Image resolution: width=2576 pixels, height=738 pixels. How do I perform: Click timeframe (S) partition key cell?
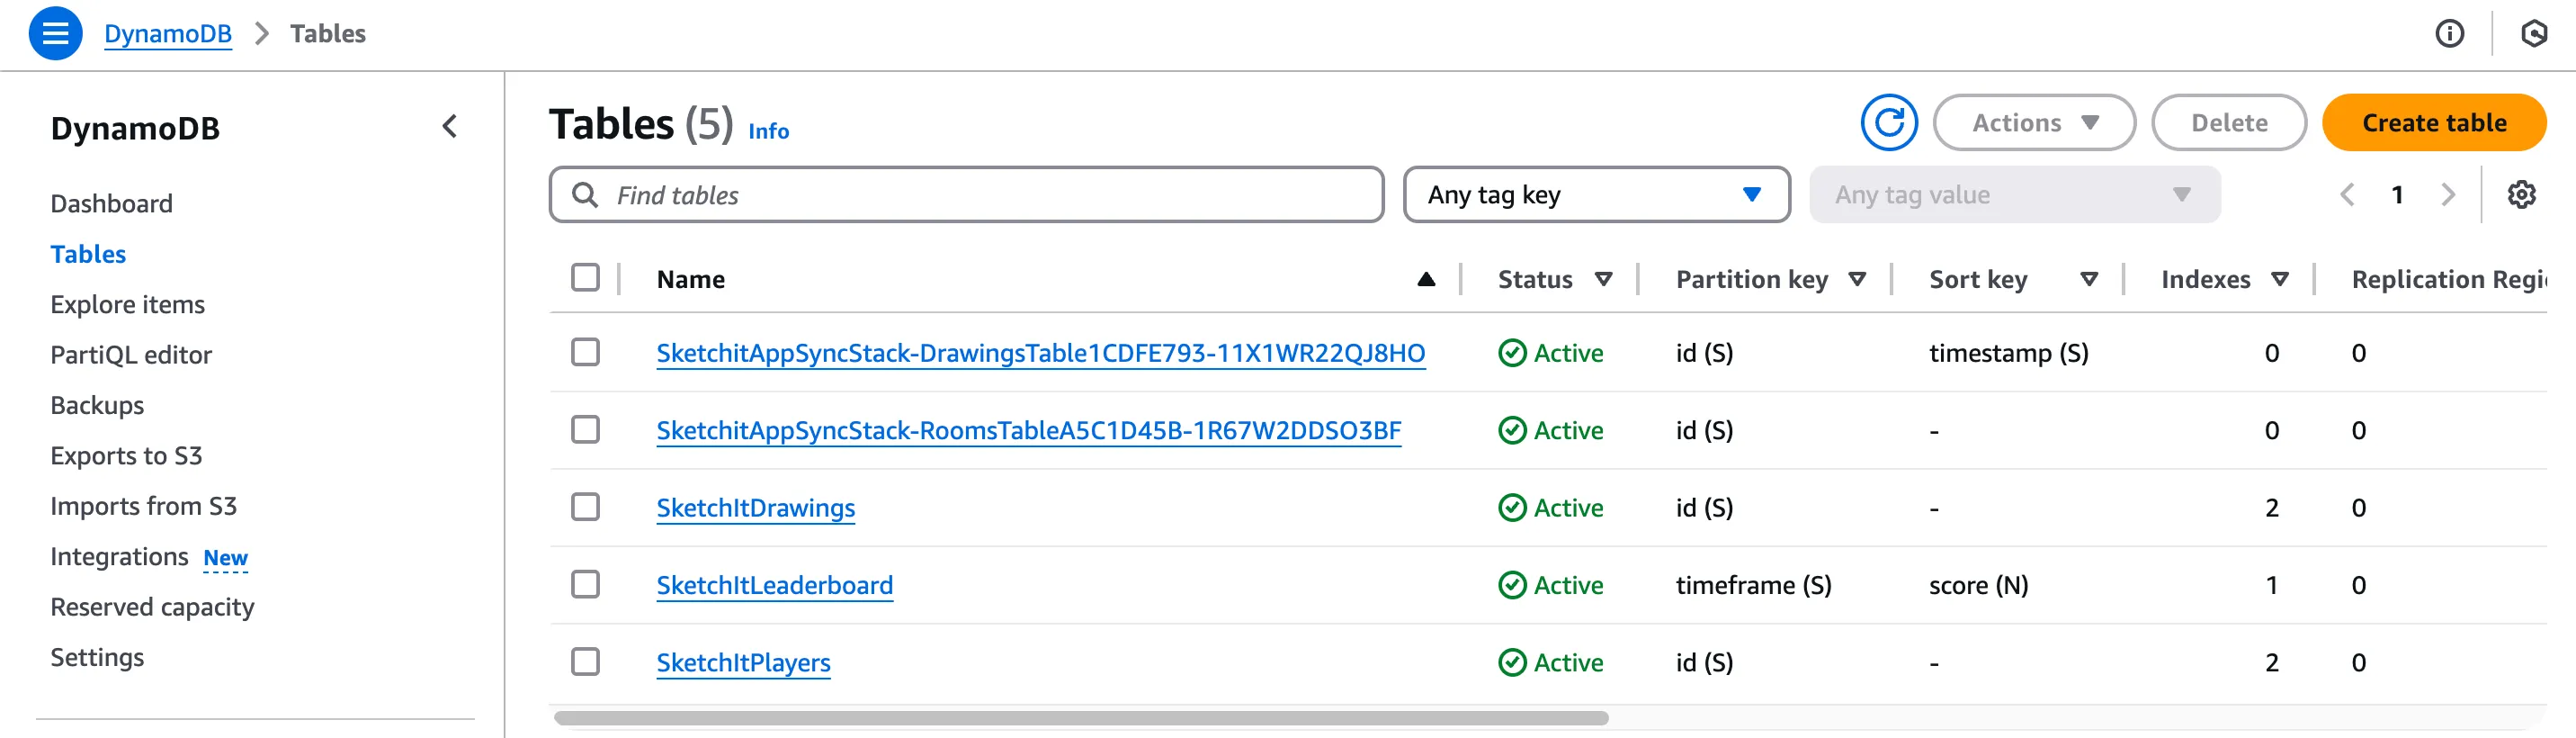click(x=1753, y=585)
